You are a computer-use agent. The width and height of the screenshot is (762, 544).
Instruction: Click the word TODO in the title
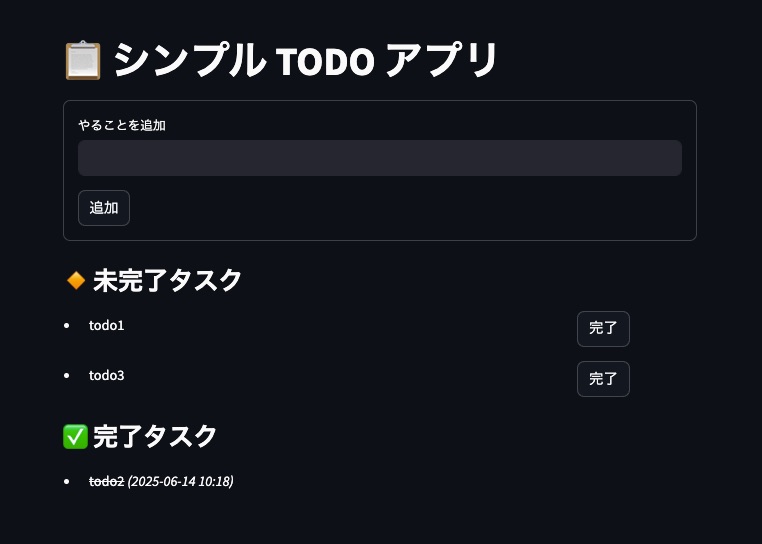[x=325, y=61]
